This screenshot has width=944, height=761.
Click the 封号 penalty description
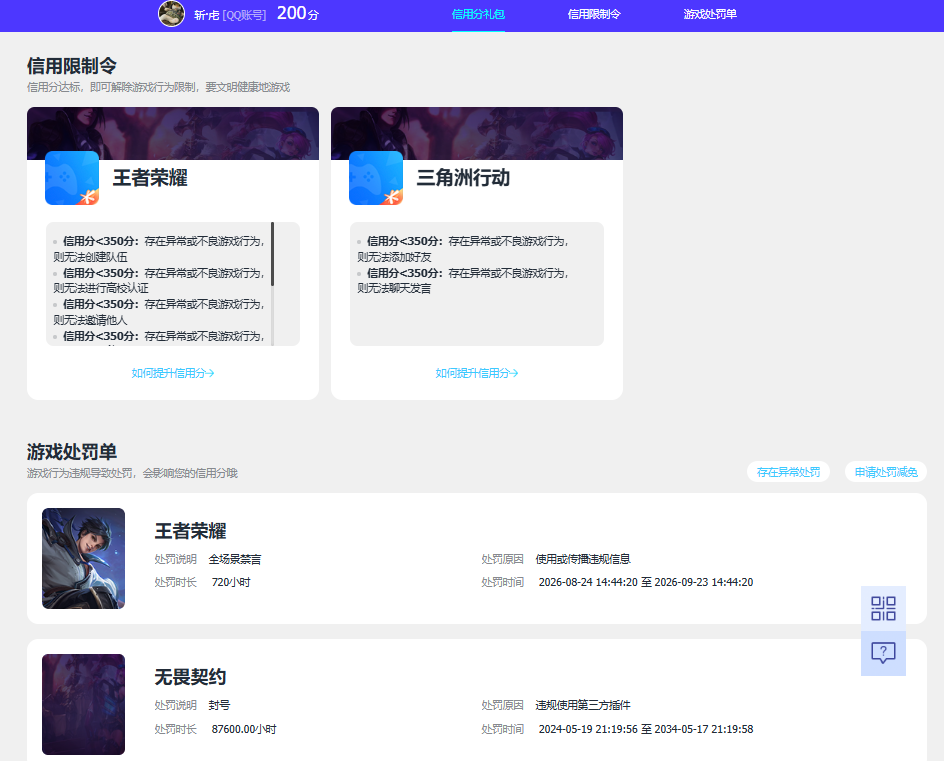pos(219,705)
